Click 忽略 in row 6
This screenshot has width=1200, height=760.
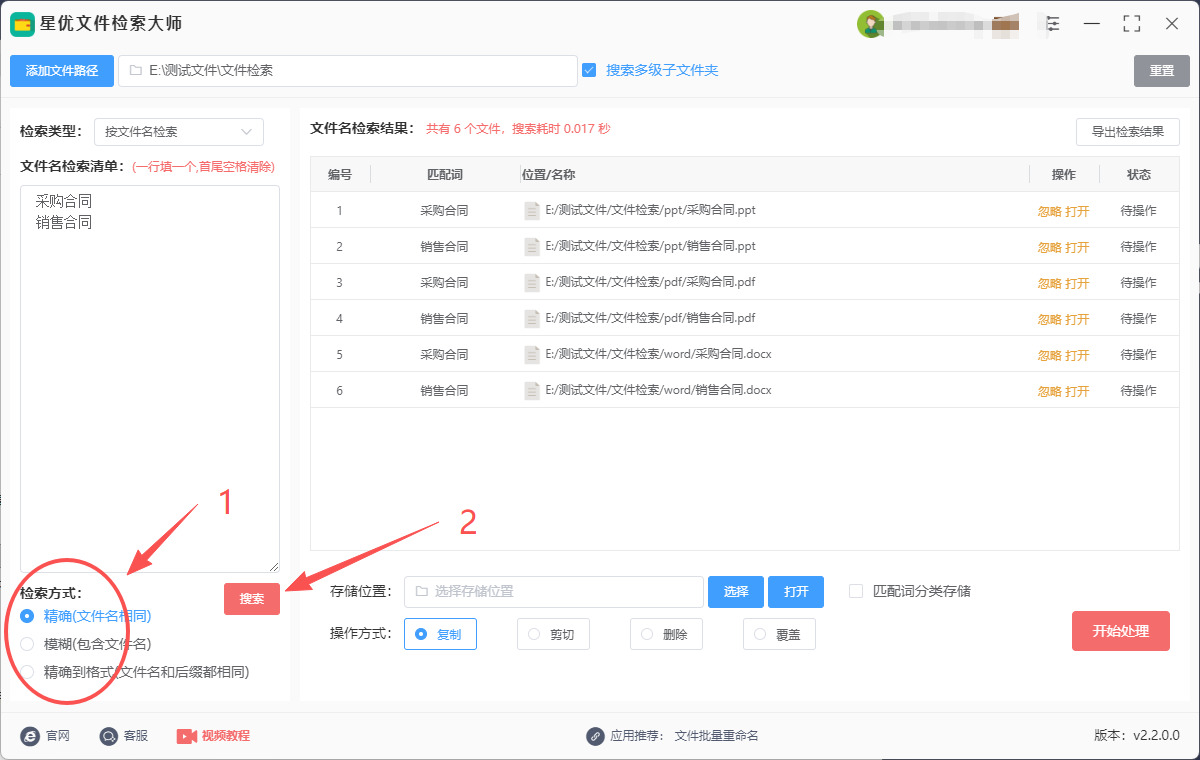pyautogui.click(x=1049, y=392)
